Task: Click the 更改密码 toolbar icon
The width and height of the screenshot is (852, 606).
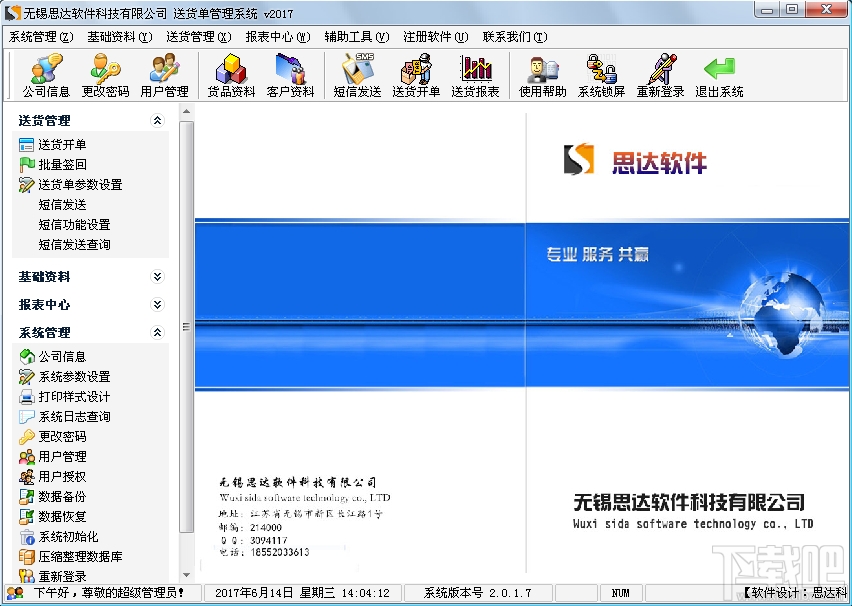Action: (105, 76)
